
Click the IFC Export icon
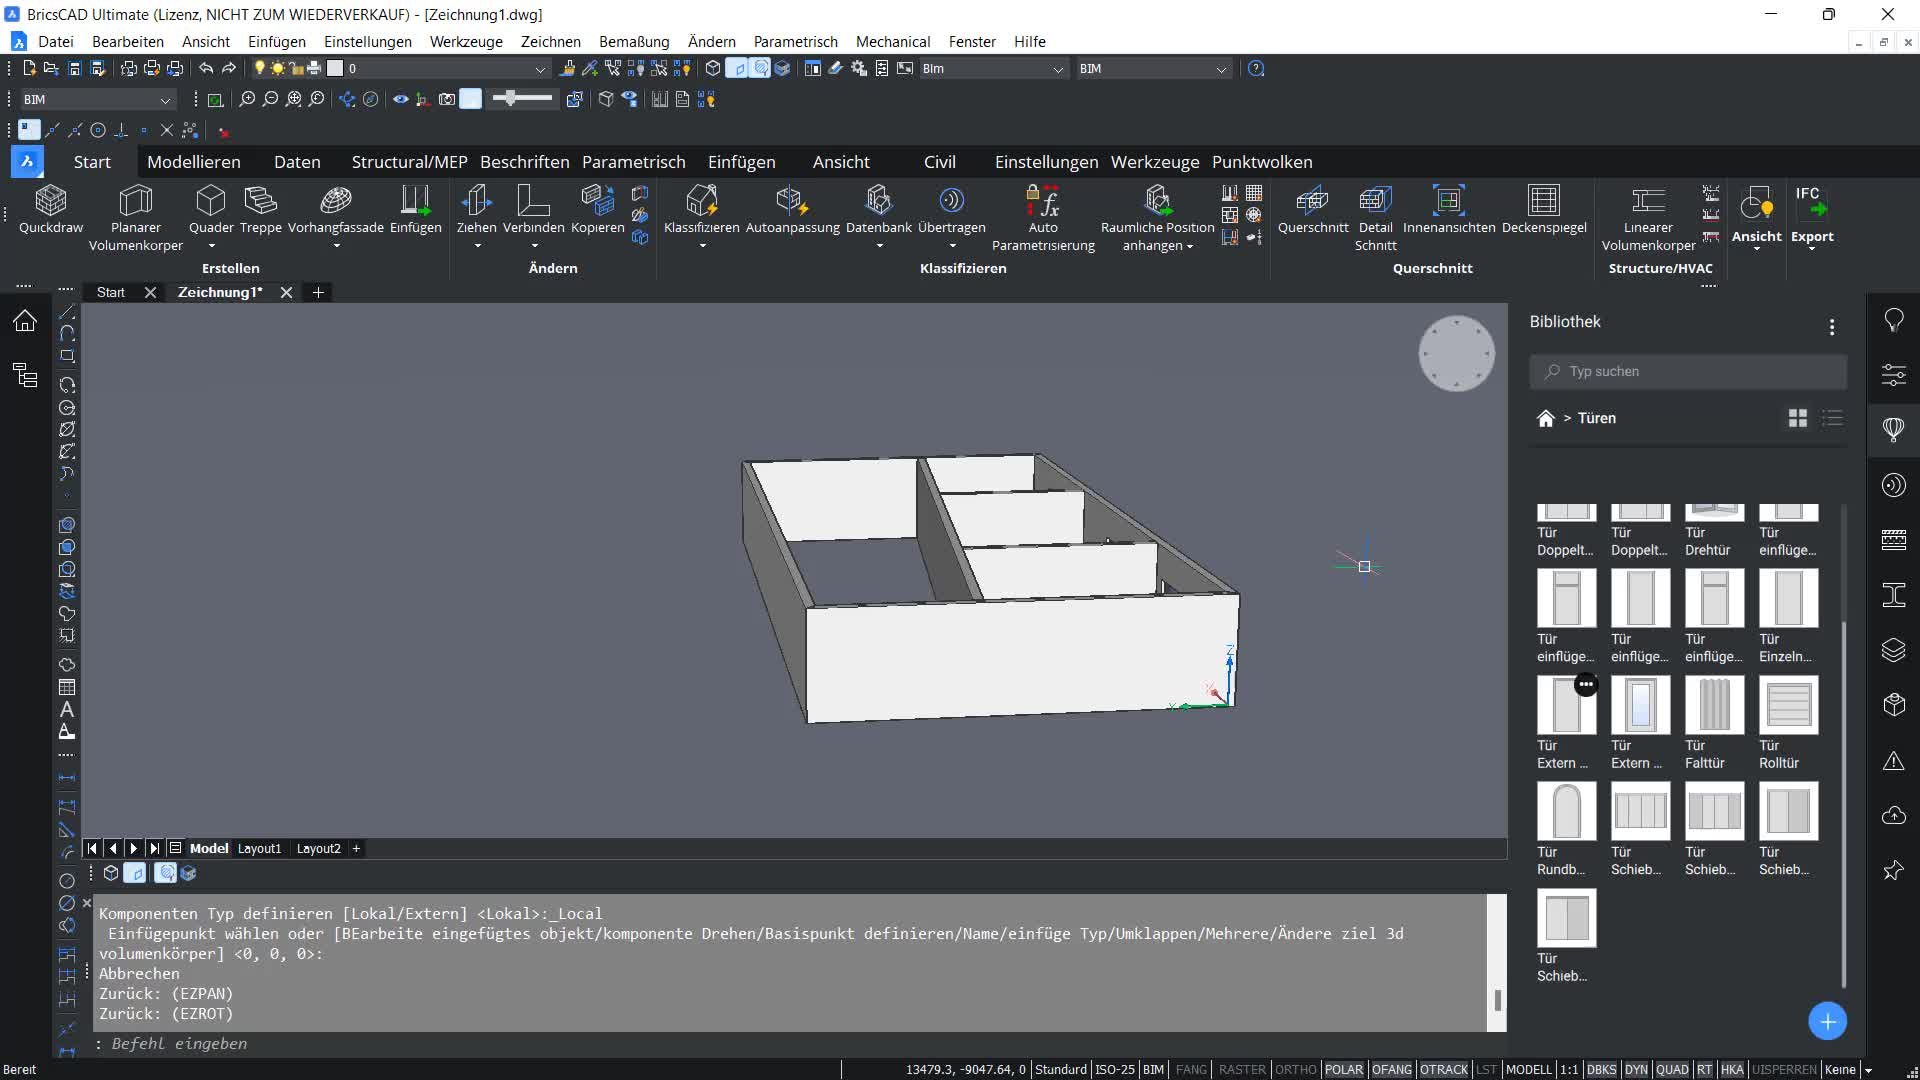(1811, 201)
